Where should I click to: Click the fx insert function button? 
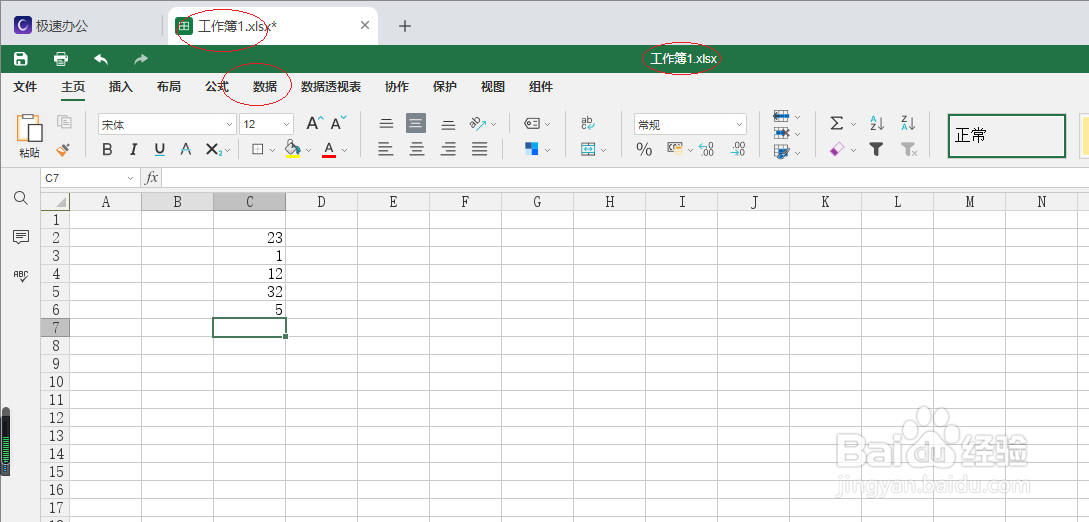click(x=151, y=178)
